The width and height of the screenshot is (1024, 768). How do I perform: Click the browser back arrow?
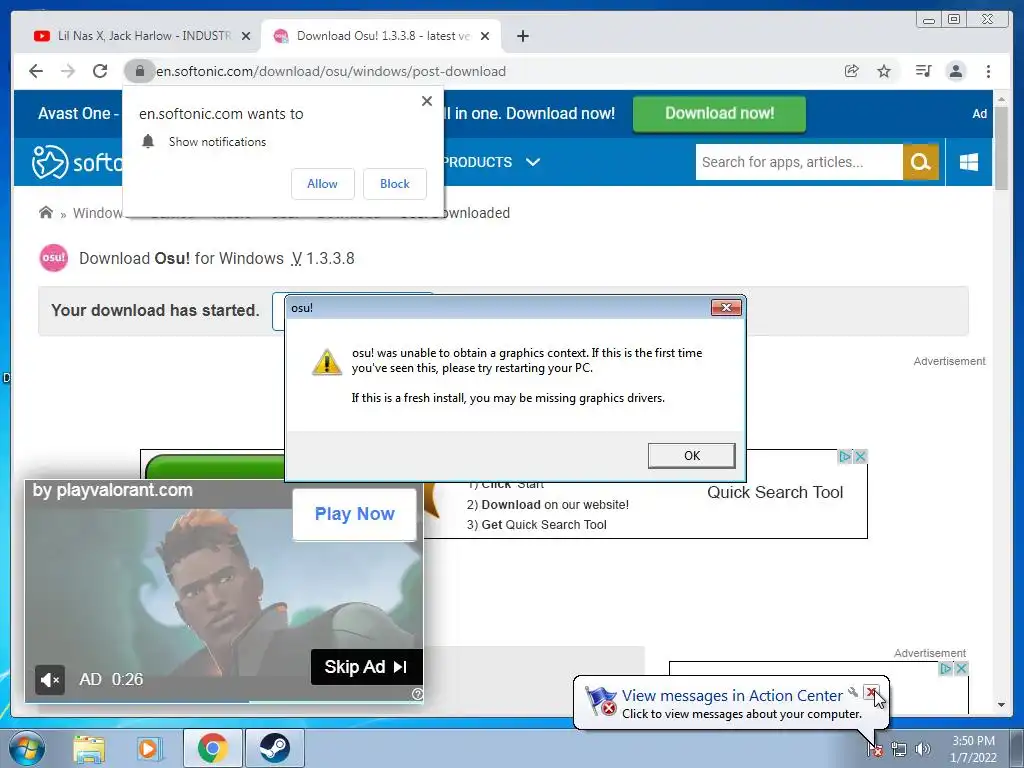pyautogui.click(x=36, y=71)
